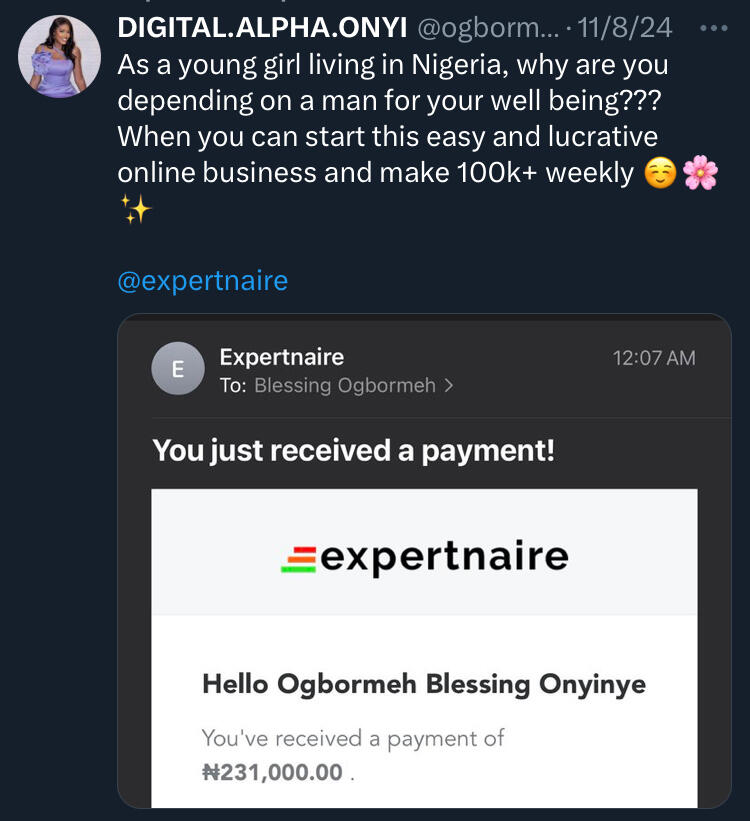Click the ₦231,000.00 payment amount
Screen dimensions: 750x821
[x=272, y=772]
